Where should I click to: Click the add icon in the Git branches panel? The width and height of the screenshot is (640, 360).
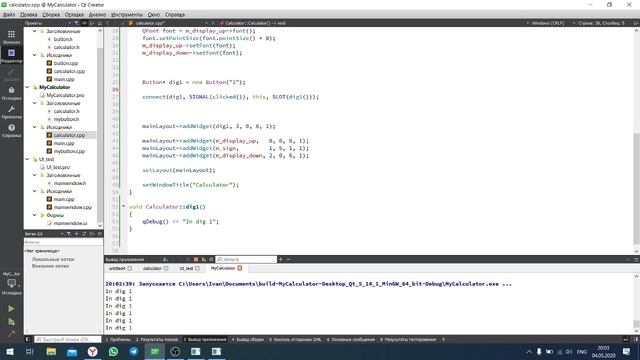point(76,234)
